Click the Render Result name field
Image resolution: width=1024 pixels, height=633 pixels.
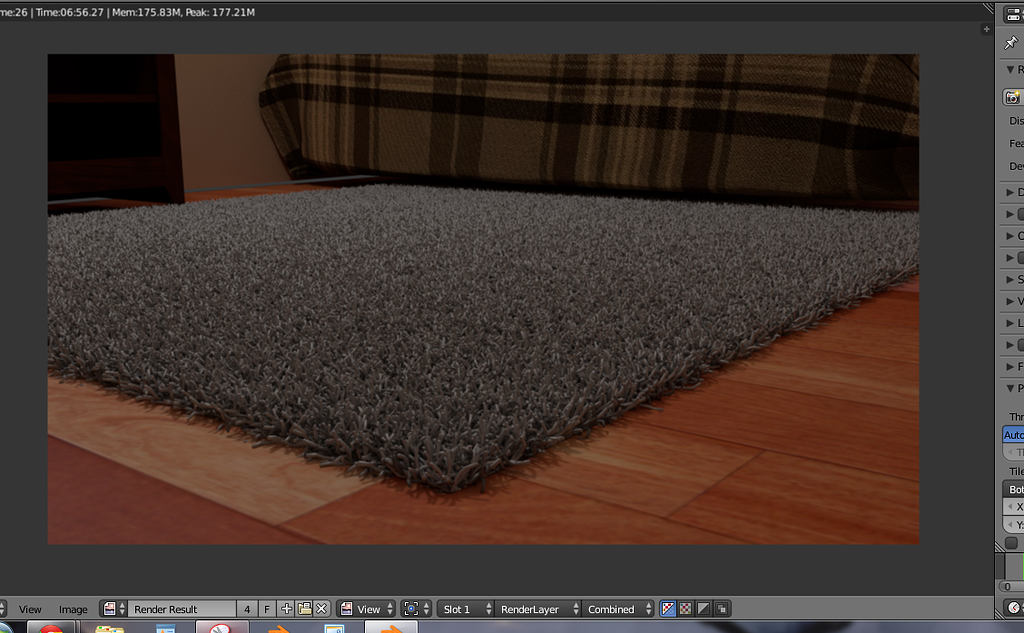[182, 609]
